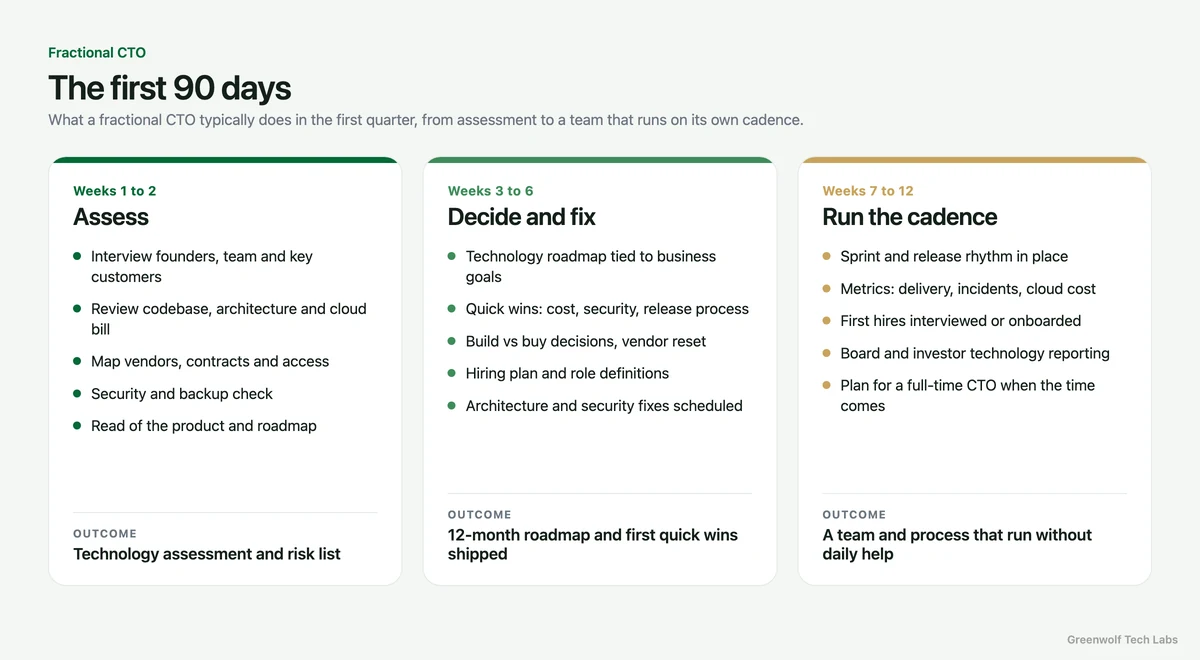
Task: Click 'Hiring plan and role definitions'
Action: 567,373
